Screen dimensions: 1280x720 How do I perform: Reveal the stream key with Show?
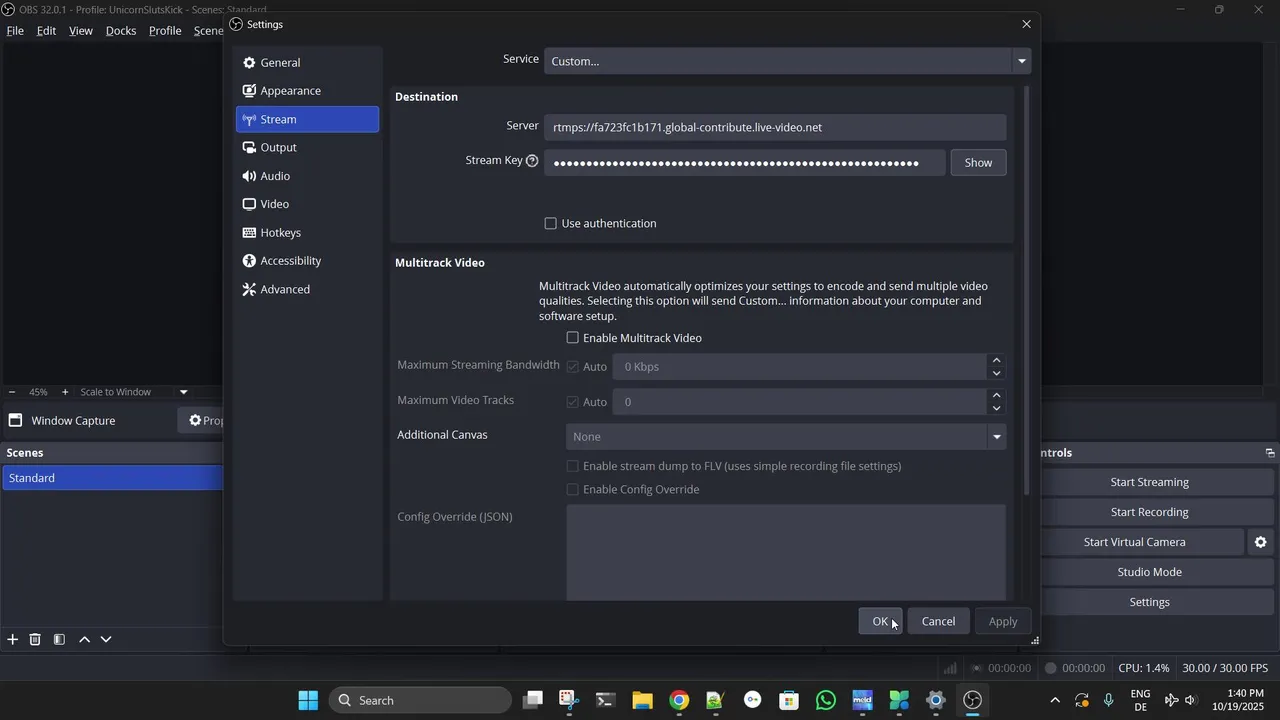[978, 163]
